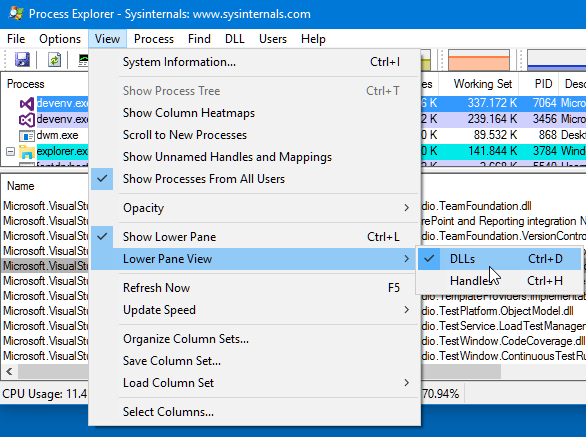The height and width of the screenshot is (437, 586).
Task: Choose Save Column Set
Action: [x=254, y=361]
